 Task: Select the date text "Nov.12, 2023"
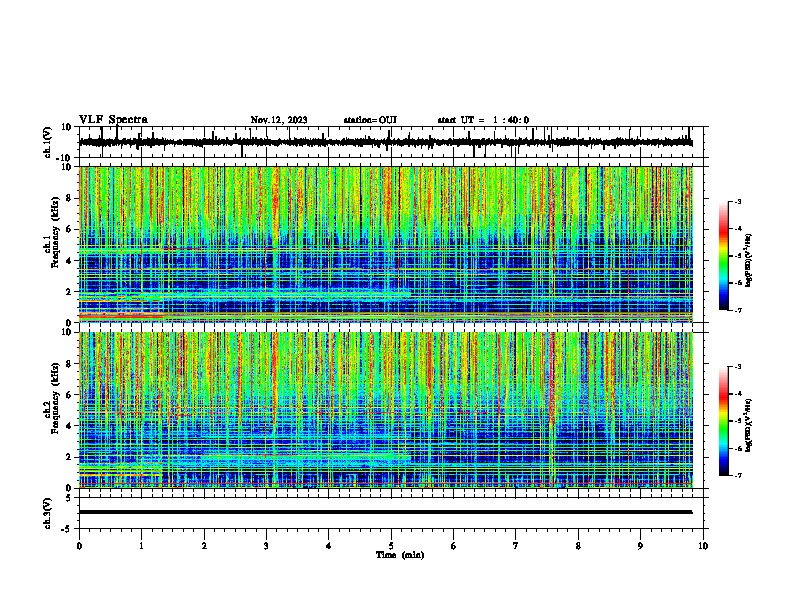279,120
